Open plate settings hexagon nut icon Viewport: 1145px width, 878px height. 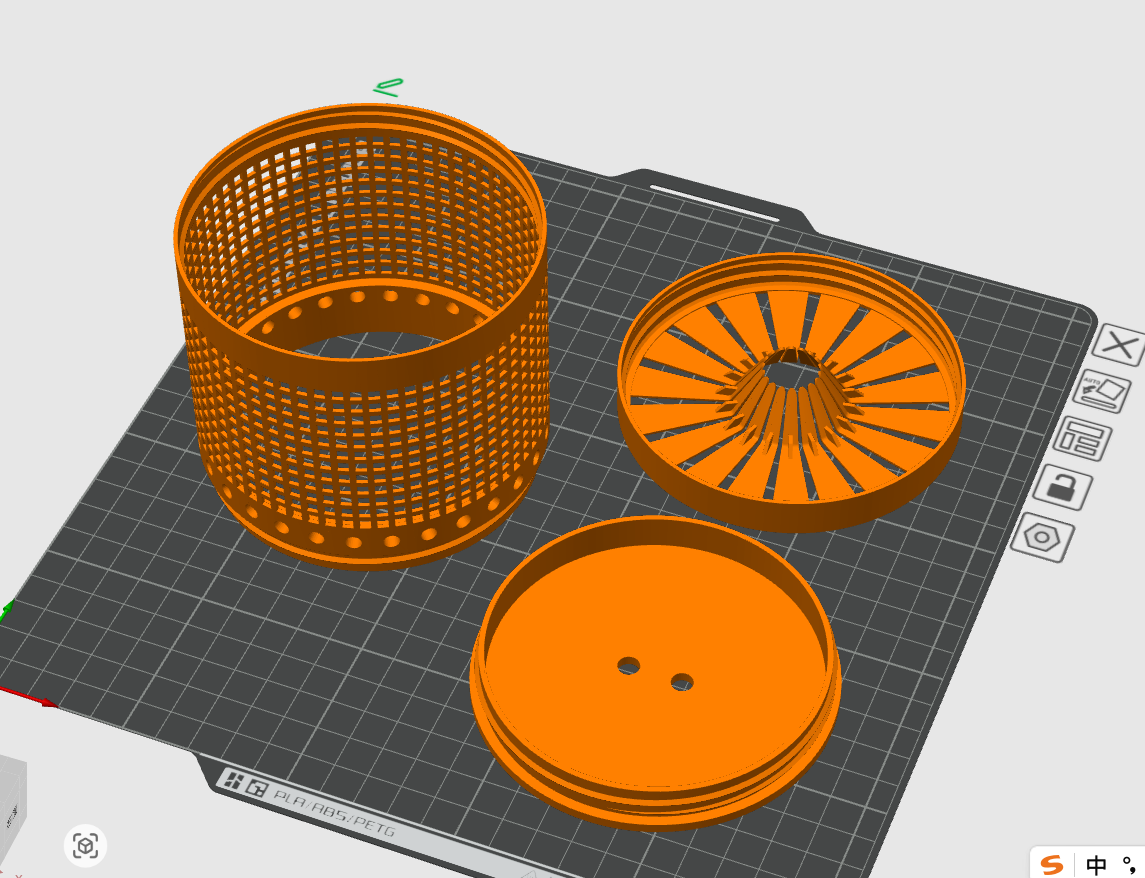click(1043, 538)
